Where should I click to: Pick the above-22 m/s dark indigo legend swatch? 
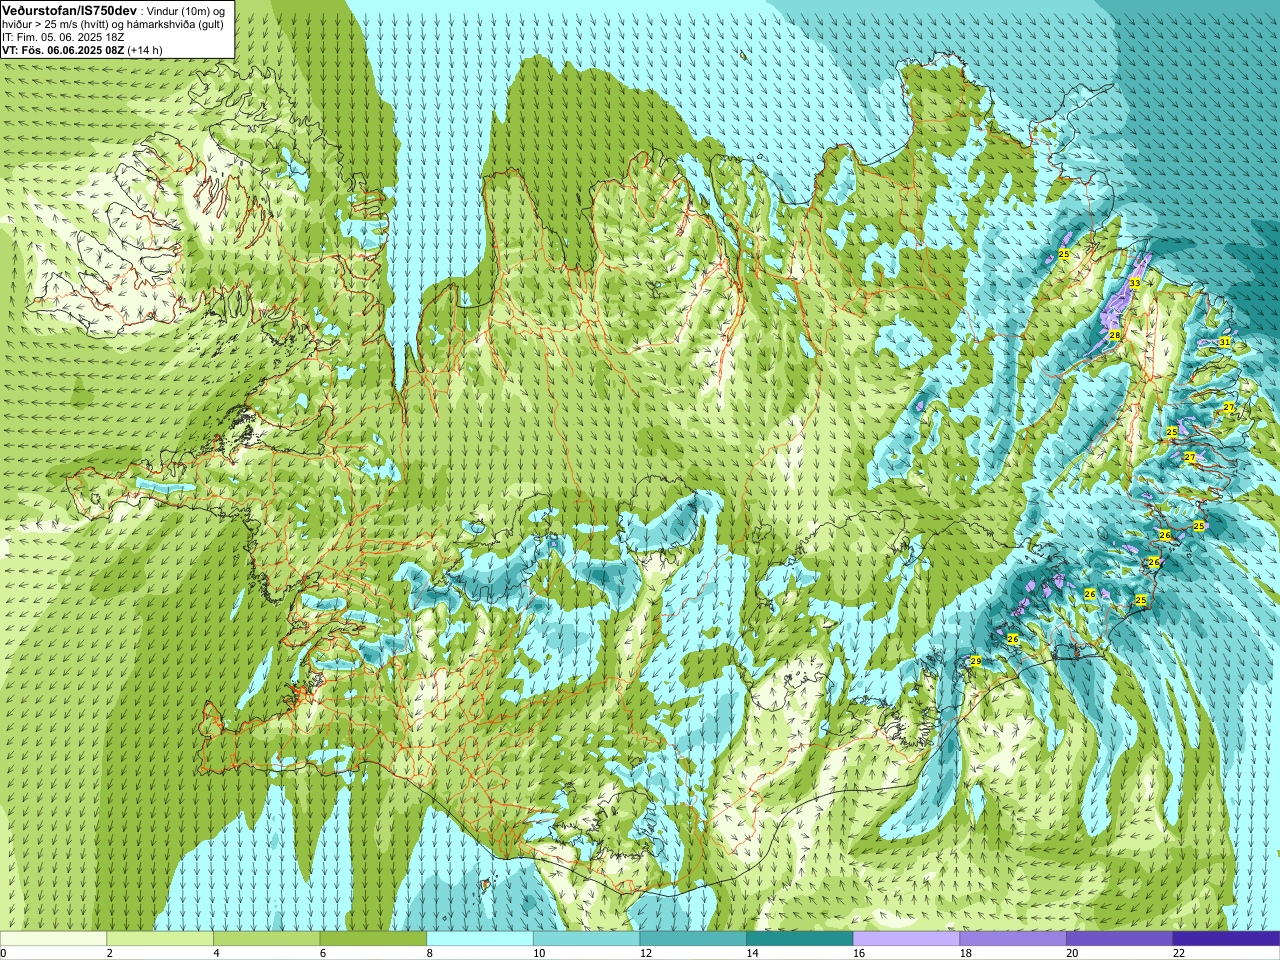[x=1226, y=939]
